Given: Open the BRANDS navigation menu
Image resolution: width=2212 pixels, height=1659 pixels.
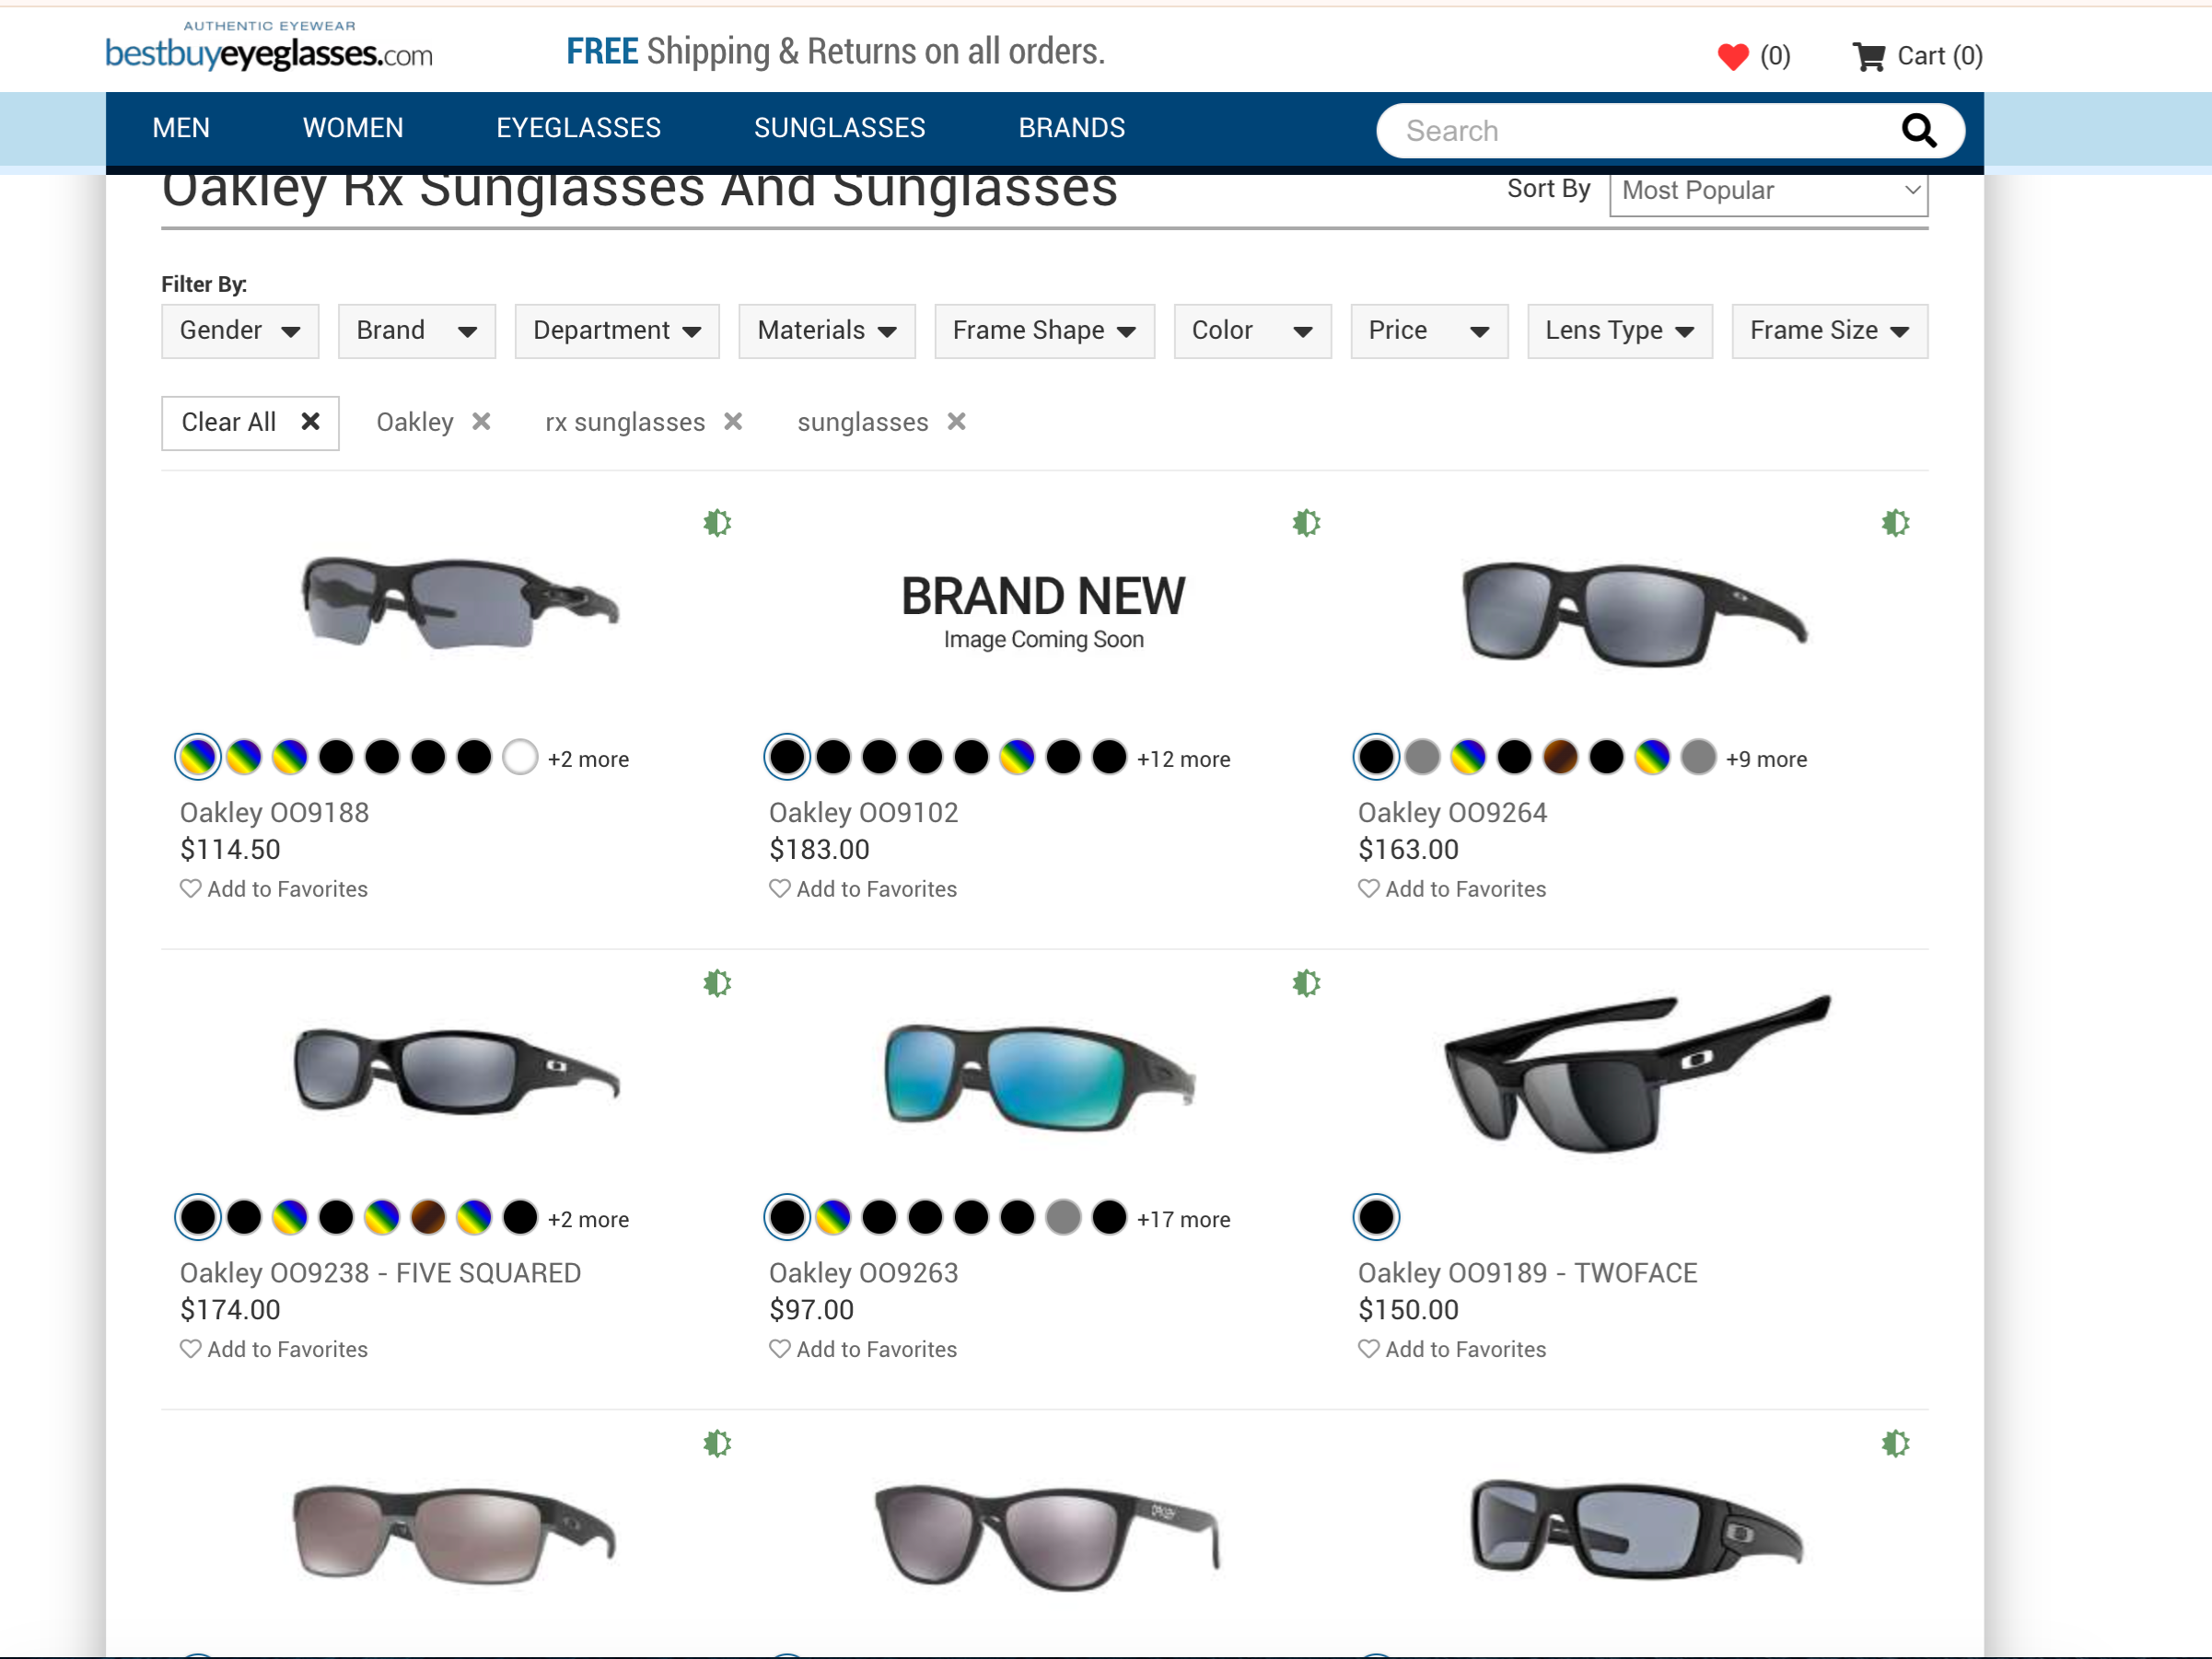Looking at the screenshot, I should (1072, 128).
